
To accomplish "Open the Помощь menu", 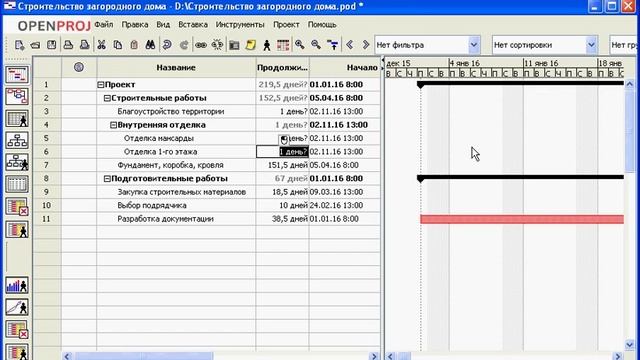I will pyautogui.click(x=322, y=24).
